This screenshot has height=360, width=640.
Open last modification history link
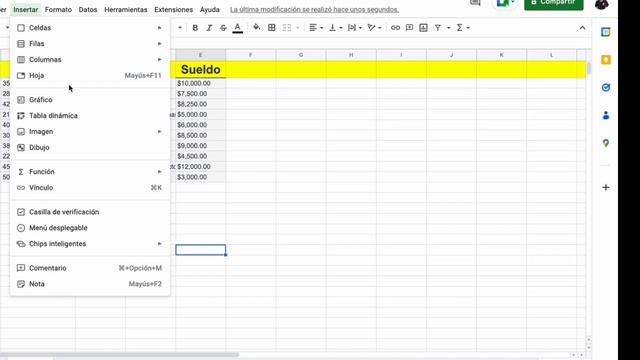[314, 9]
